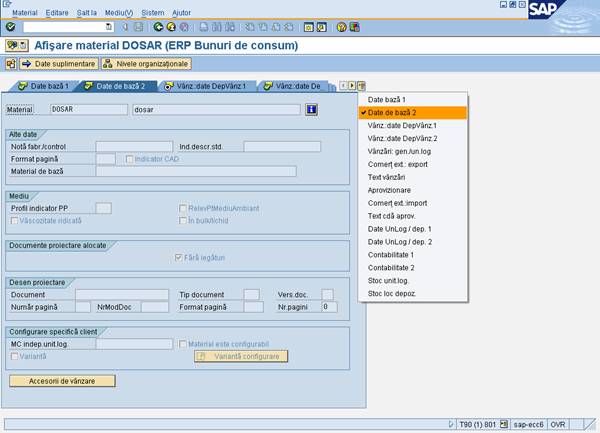Viewport: 600px width, 433px height.
Task: Click the Variantă configurare button
Action: [x=241, y=356]
